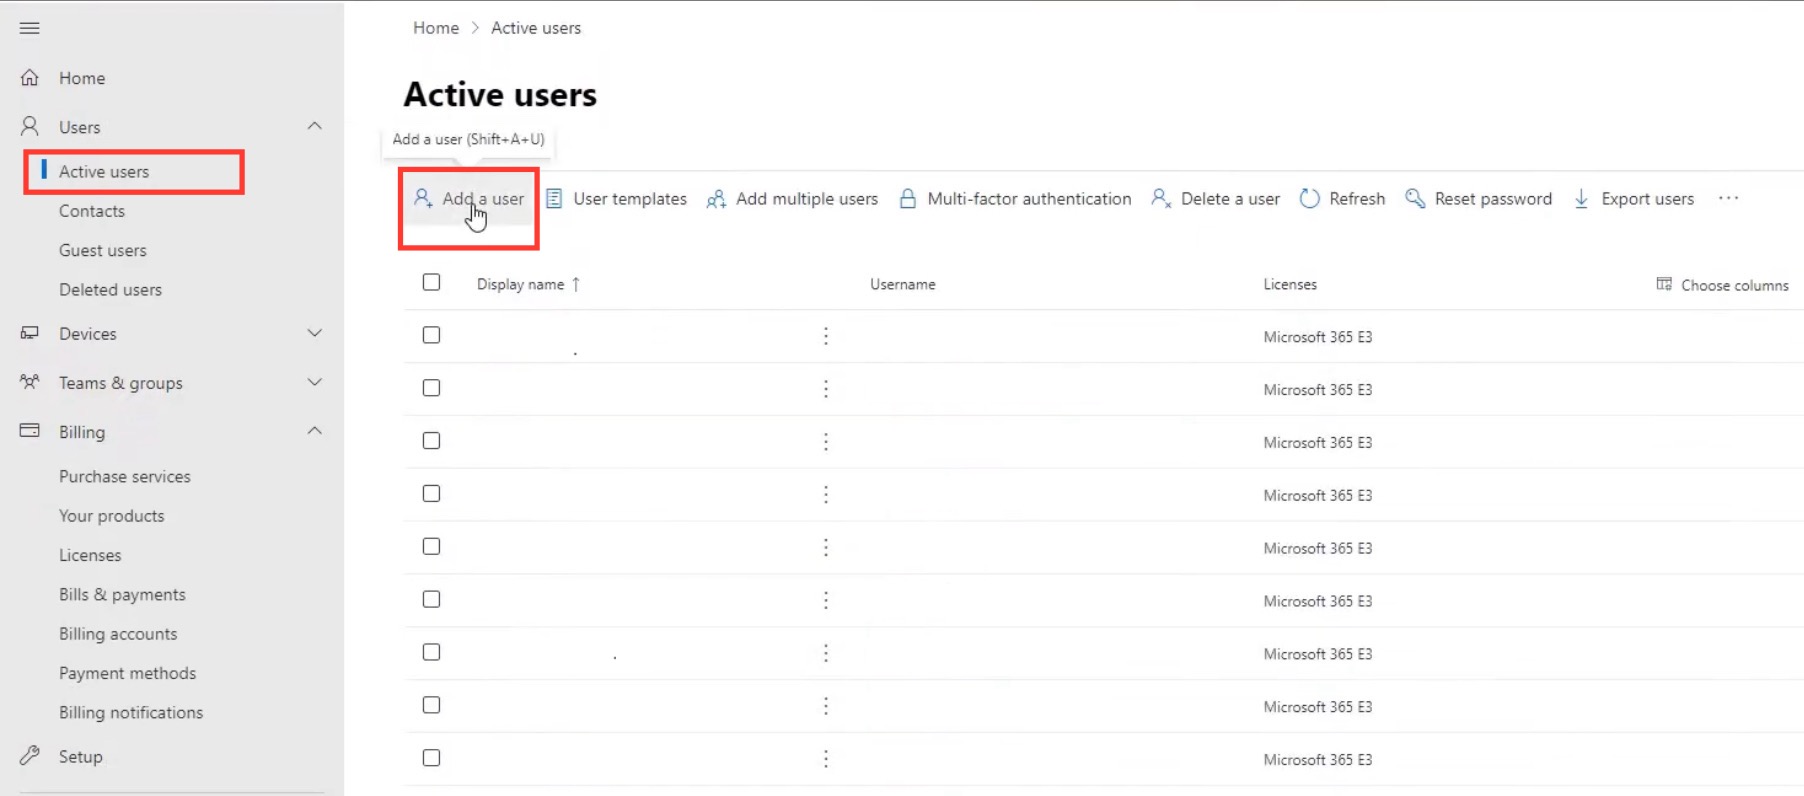Collapse the Billing section chevron
Viewport: 1804px width, 796px height.
[x=314, y=431]
